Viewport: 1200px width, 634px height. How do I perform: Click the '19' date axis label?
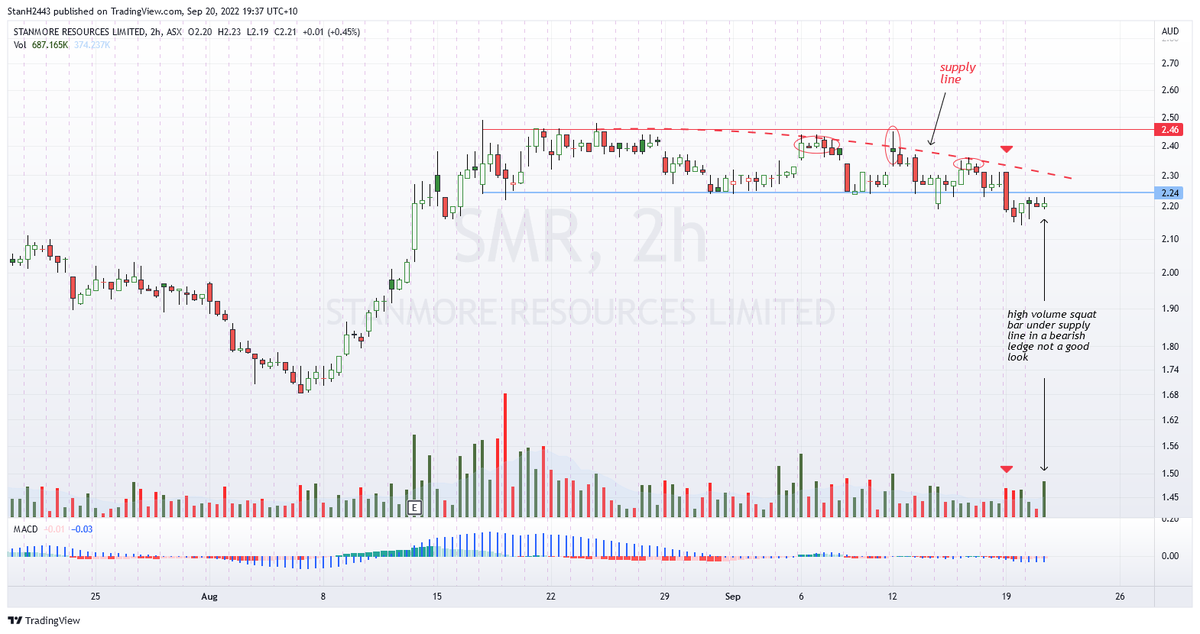pos(1007,596)
